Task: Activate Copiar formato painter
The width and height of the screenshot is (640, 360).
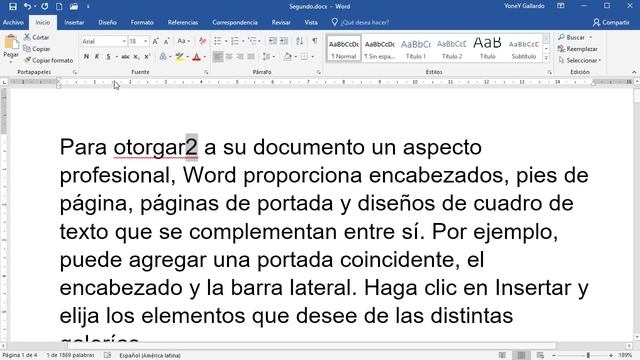Action: (48, 60)
